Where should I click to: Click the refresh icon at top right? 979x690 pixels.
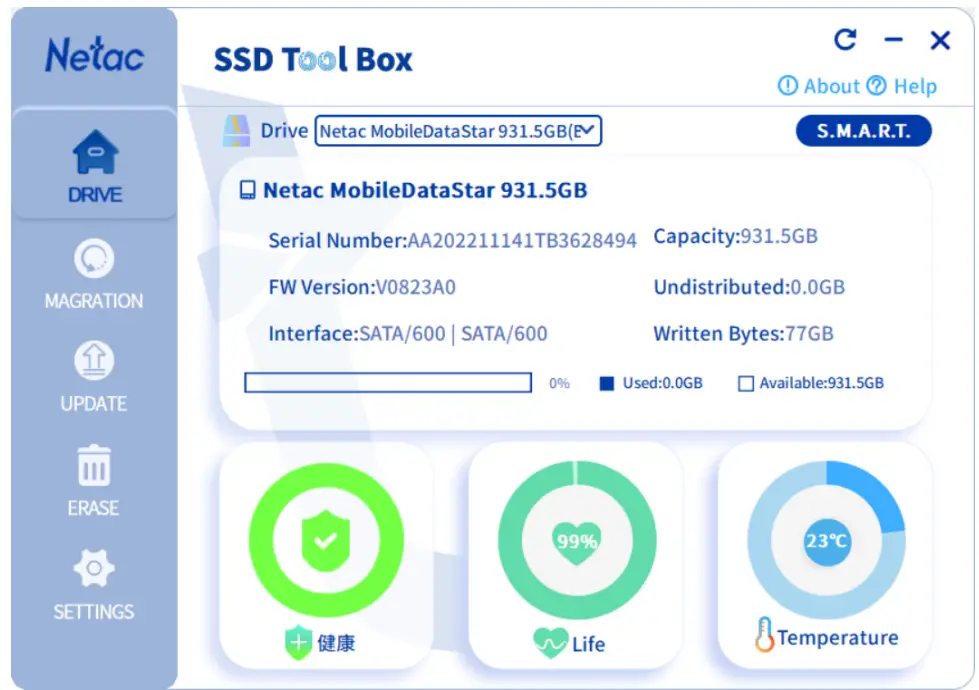pyautogui.click(x=846, y=38)
